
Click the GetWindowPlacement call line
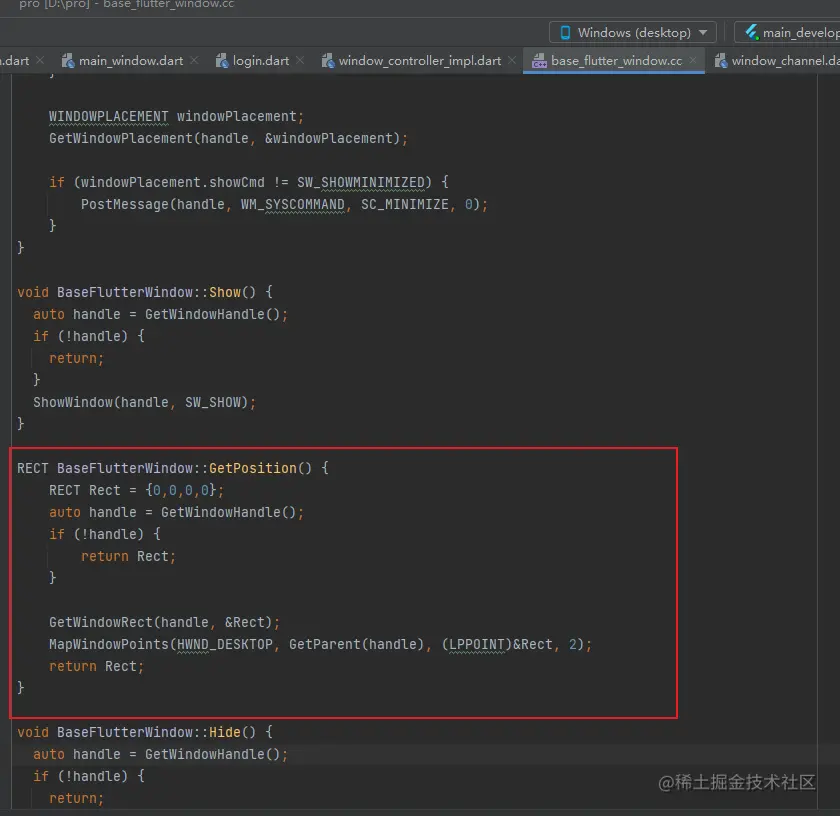point(228,139)
